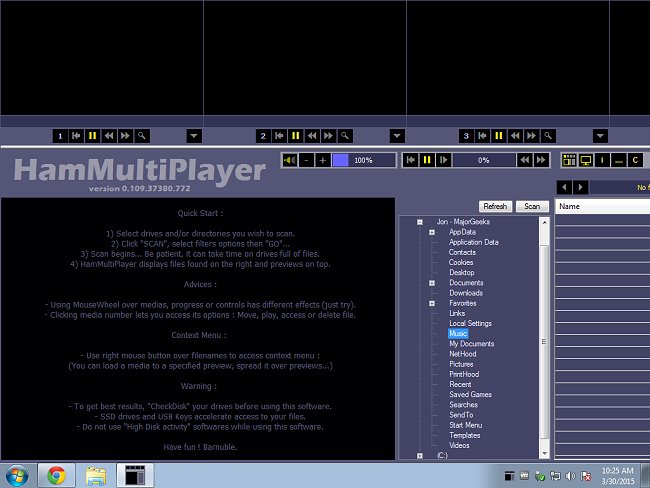The image size is (650, 488).
Task: Open the preview 2 dropdown arrow
Action: 397,136
